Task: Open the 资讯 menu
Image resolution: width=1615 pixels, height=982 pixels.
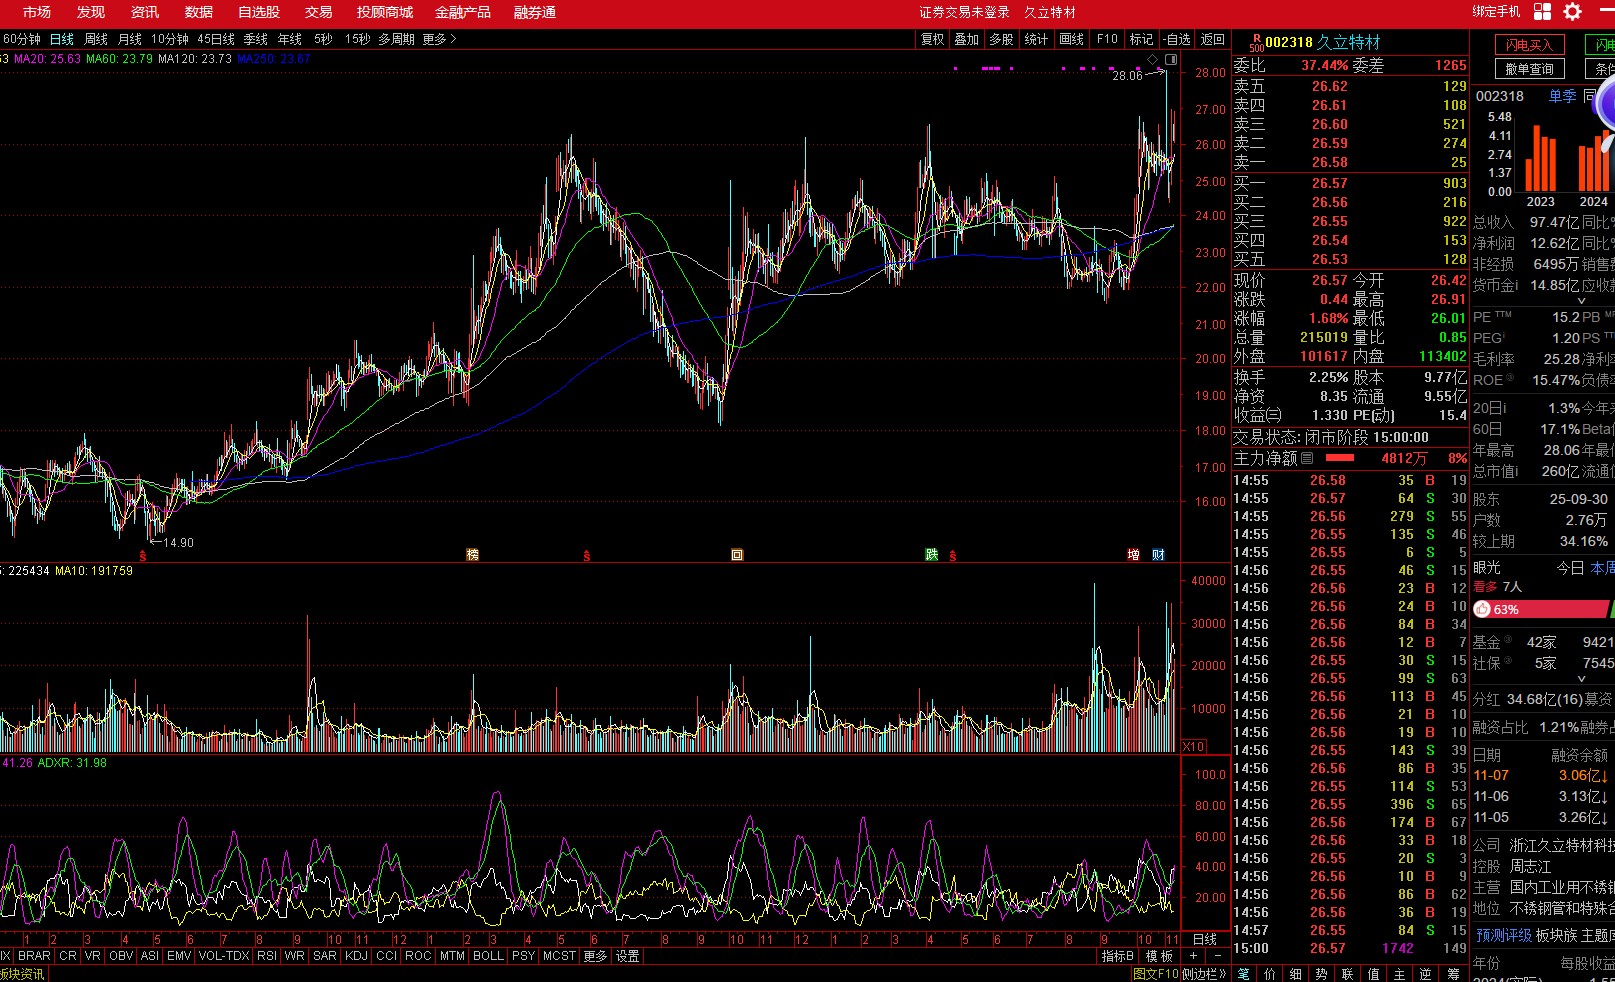Action: pos(145,12)
